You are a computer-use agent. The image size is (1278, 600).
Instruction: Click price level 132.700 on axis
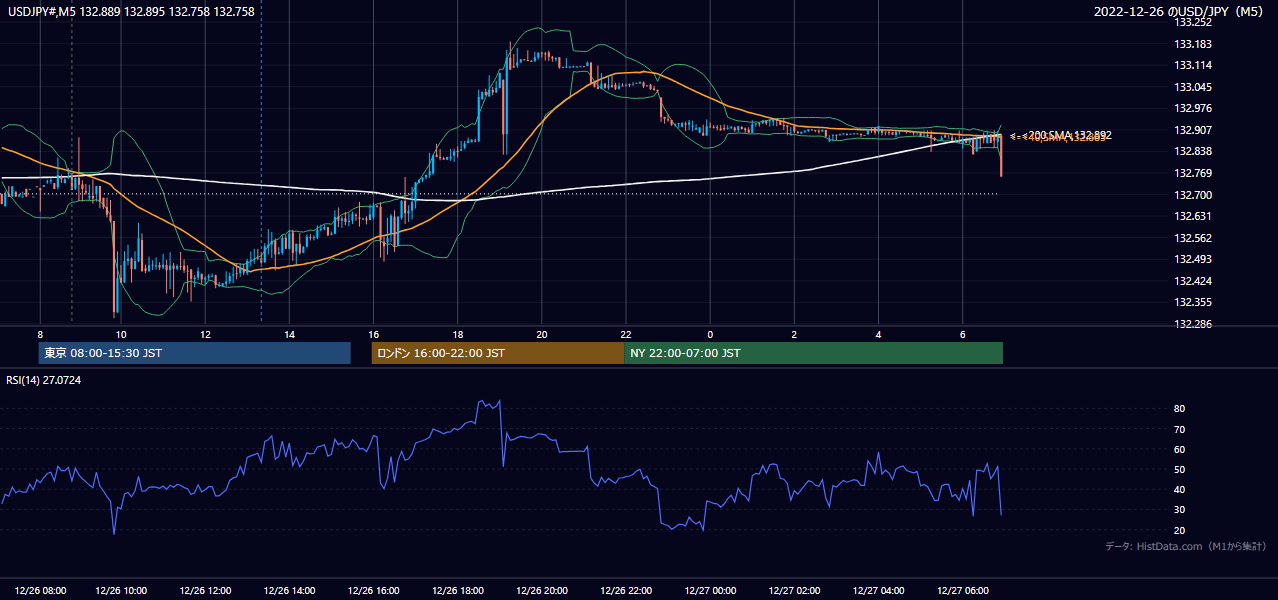click(1192, 195)
